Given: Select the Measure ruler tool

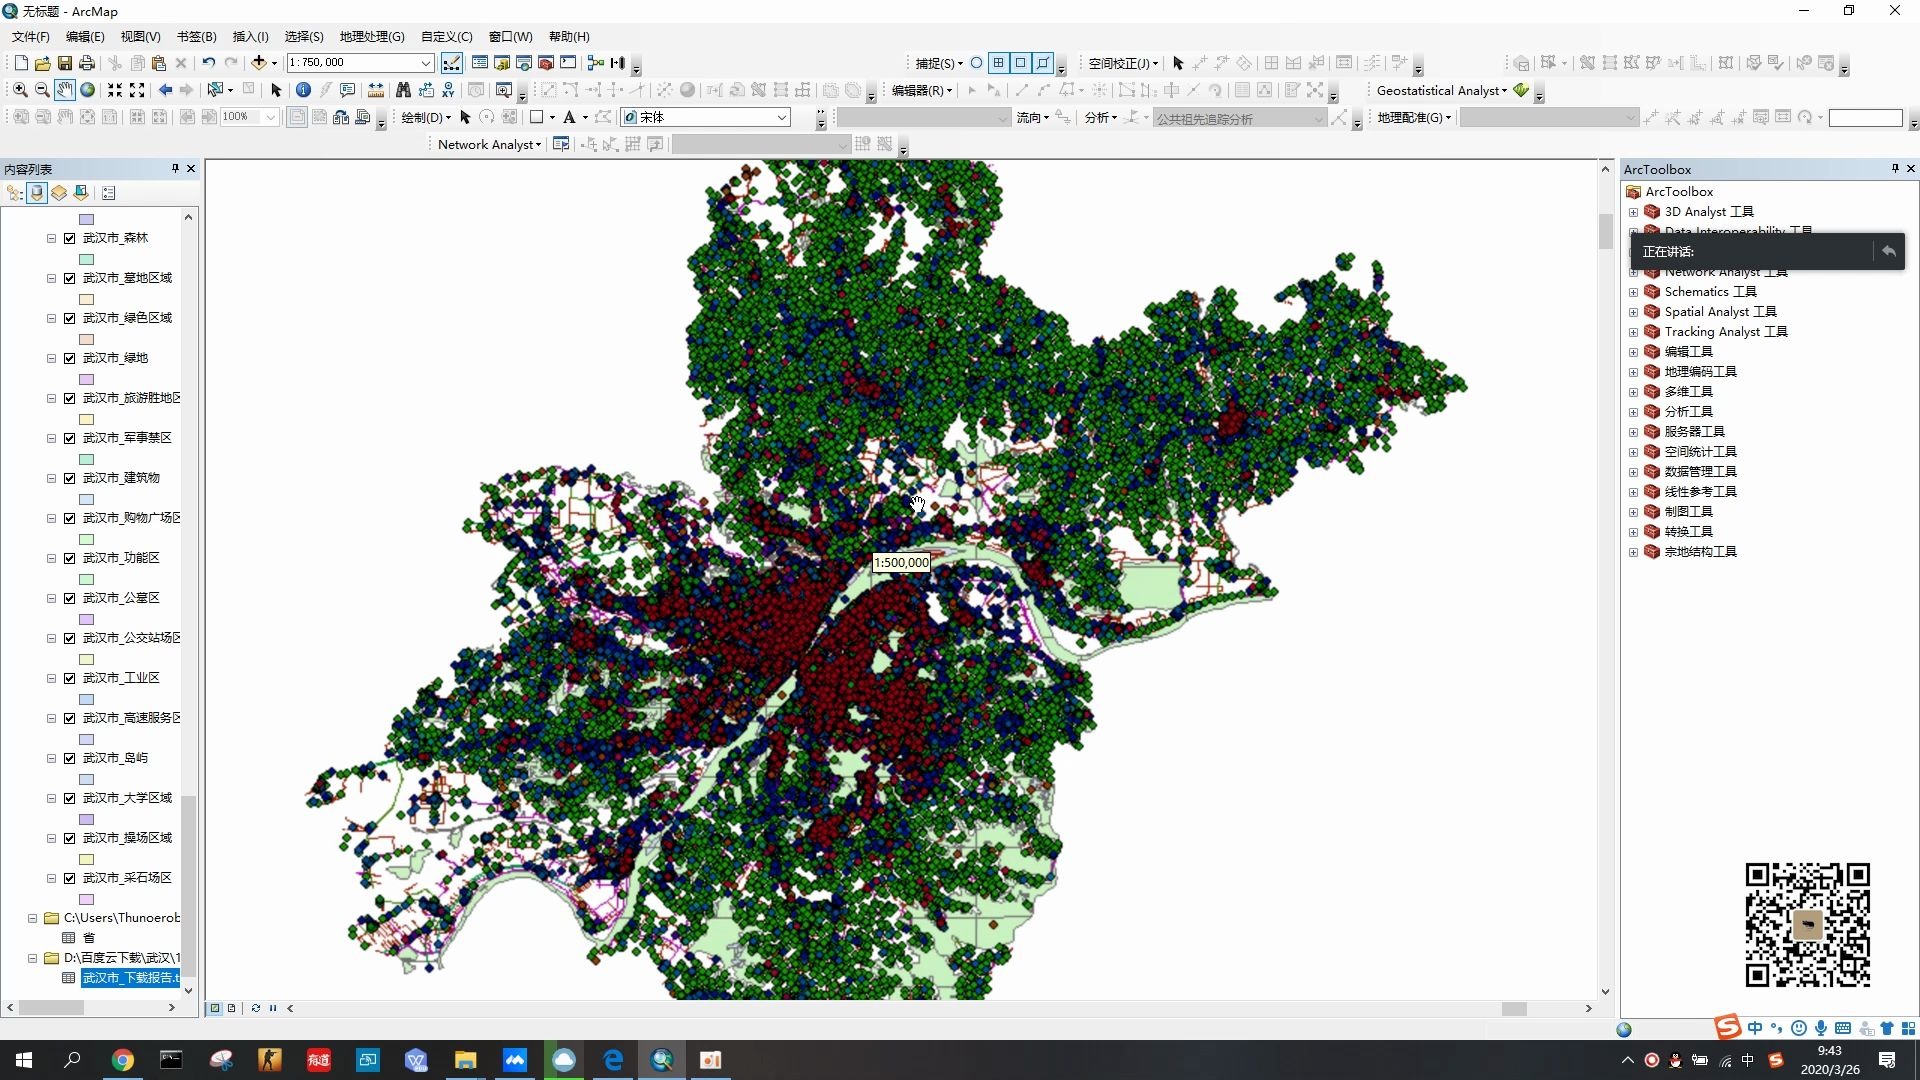Looking at the screenshot, I should [376, 90].
